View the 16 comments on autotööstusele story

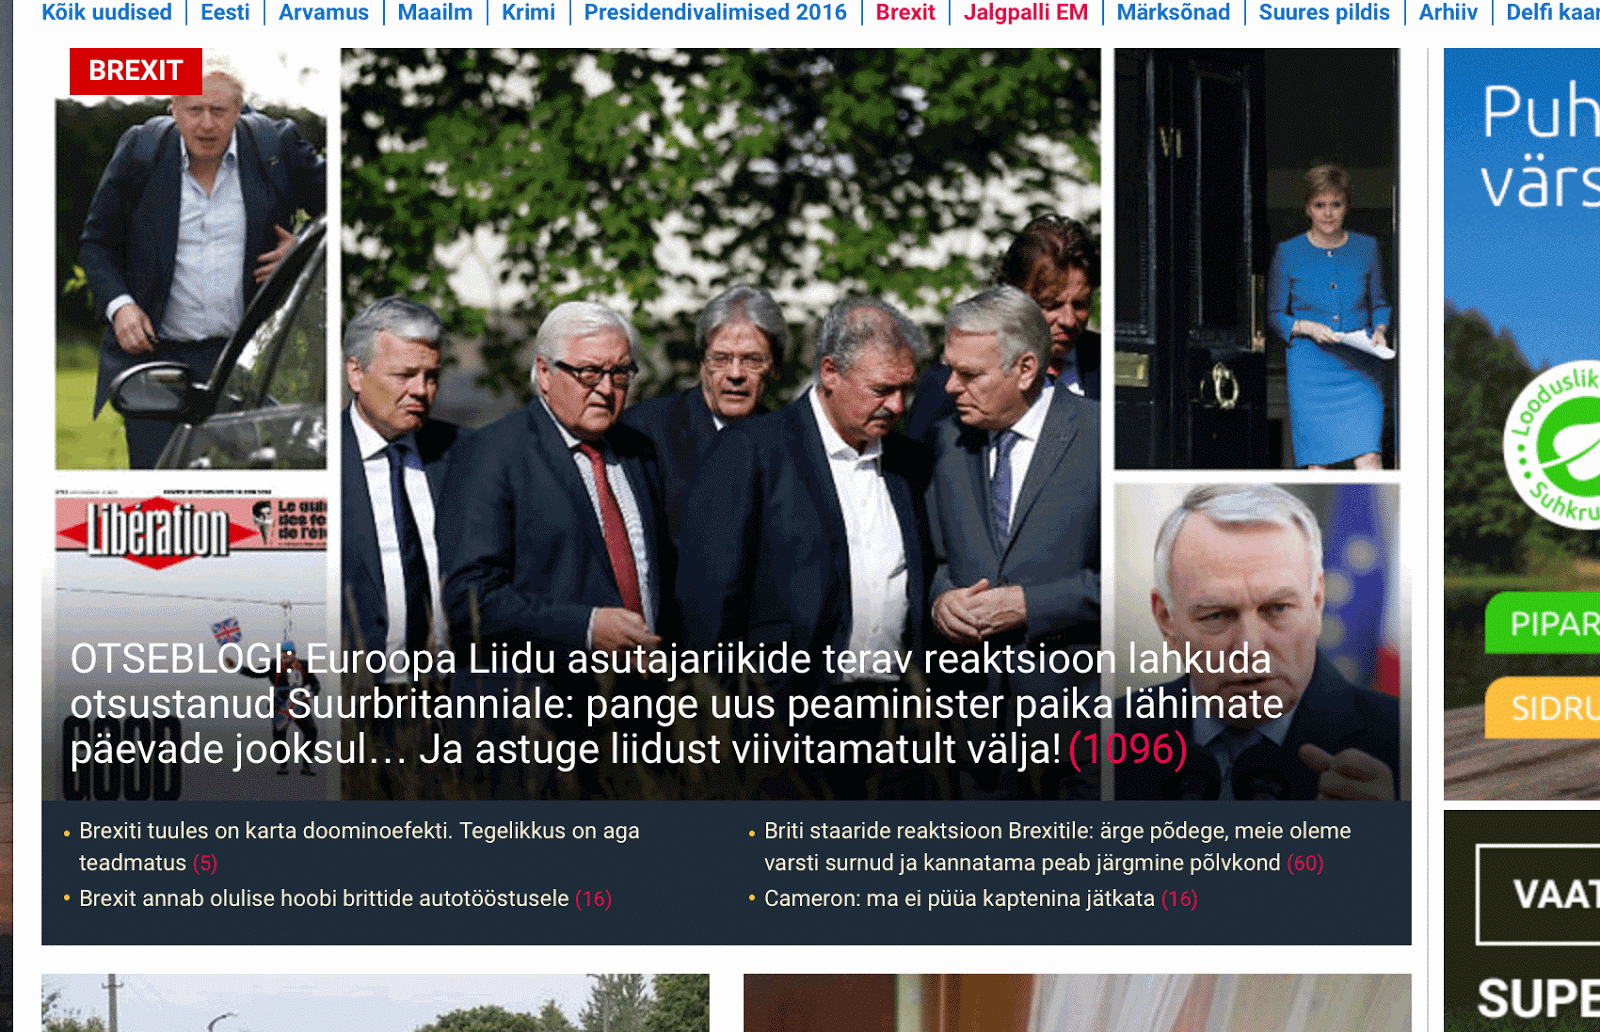pyautogui.click(x=594, y=899)
